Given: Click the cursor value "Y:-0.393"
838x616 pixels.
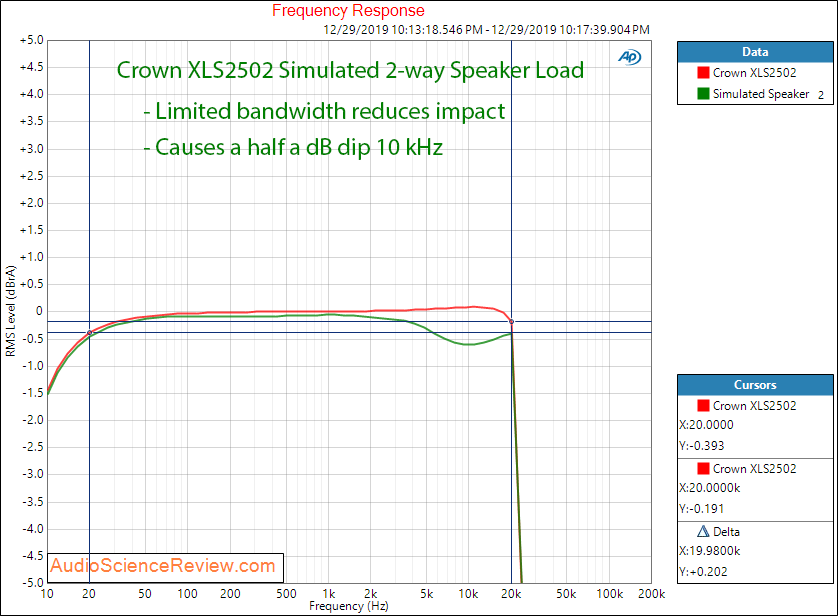Looking at the screenshot, I should (701, 446).
